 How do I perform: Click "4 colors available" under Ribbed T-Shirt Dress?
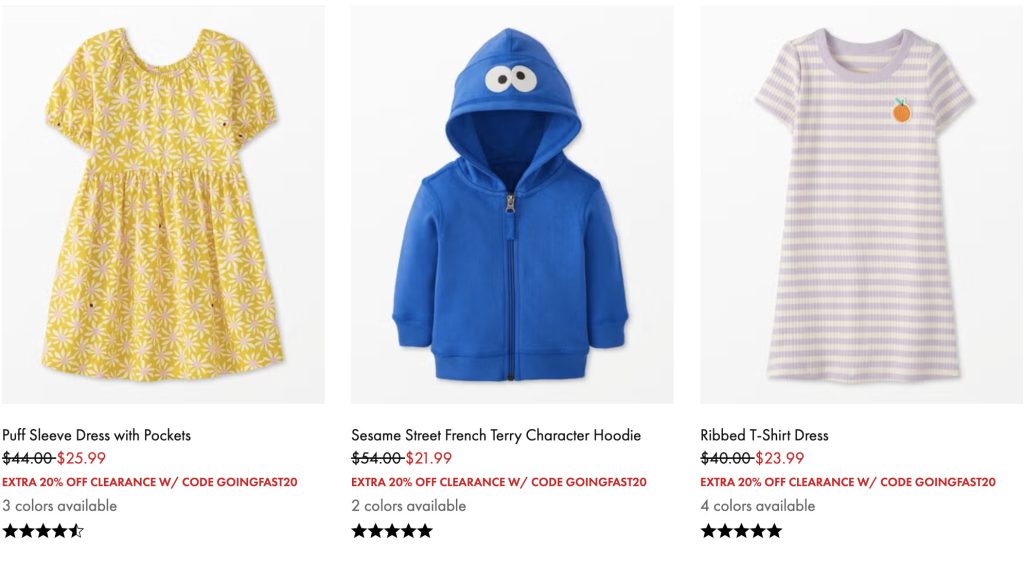click(x=758, y=506)
